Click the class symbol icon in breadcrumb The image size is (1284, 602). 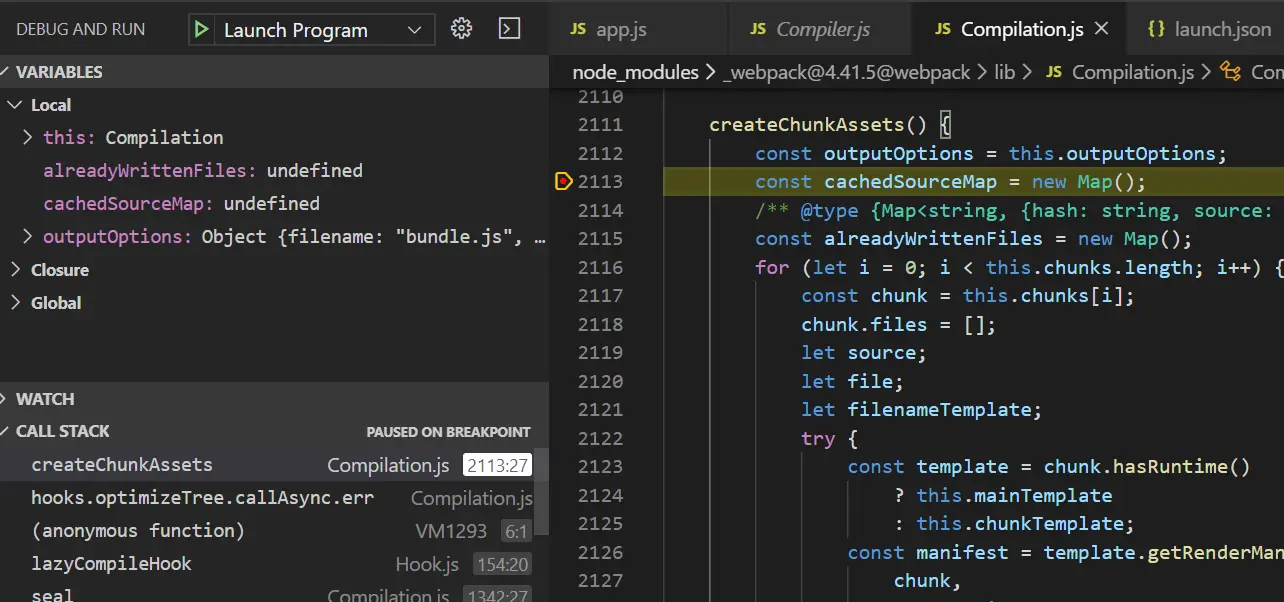click(1232, 72)
